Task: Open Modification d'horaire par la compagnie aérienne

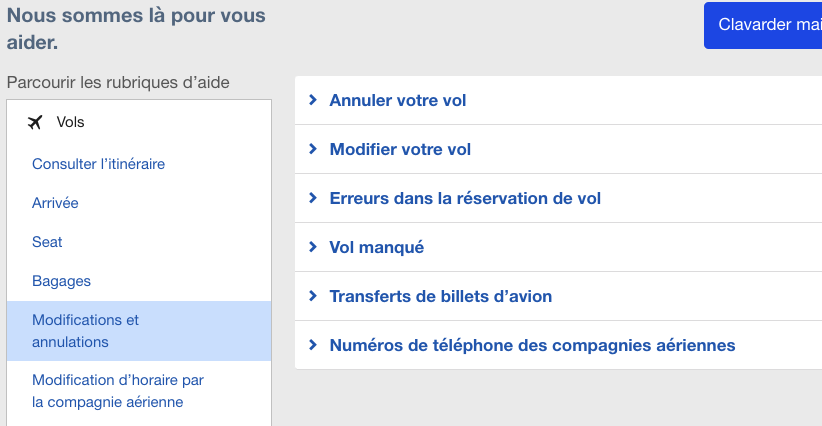Action: [x=117, y=391]
